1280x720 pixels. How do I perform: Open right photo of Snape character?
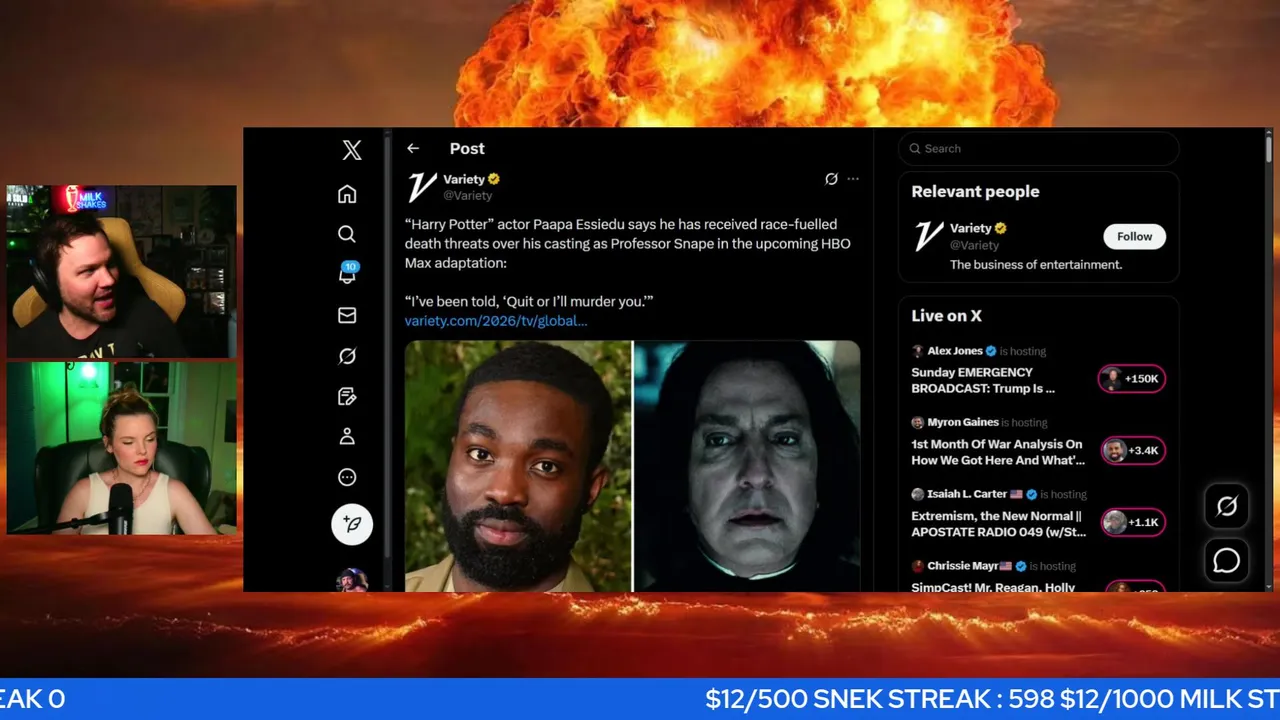pos(748,466)
